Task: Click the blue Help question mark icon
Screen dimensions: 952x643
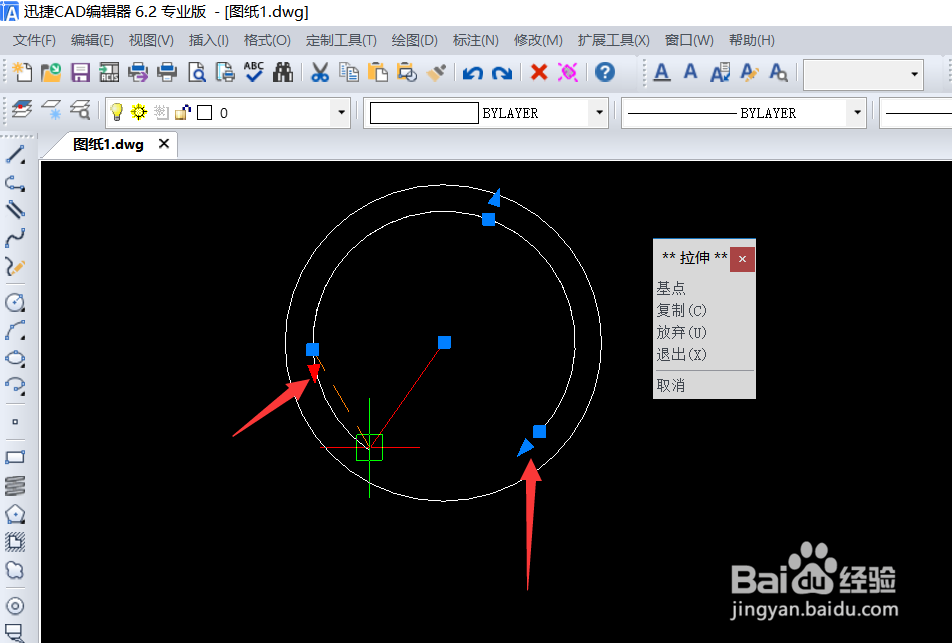Action: 605,72
